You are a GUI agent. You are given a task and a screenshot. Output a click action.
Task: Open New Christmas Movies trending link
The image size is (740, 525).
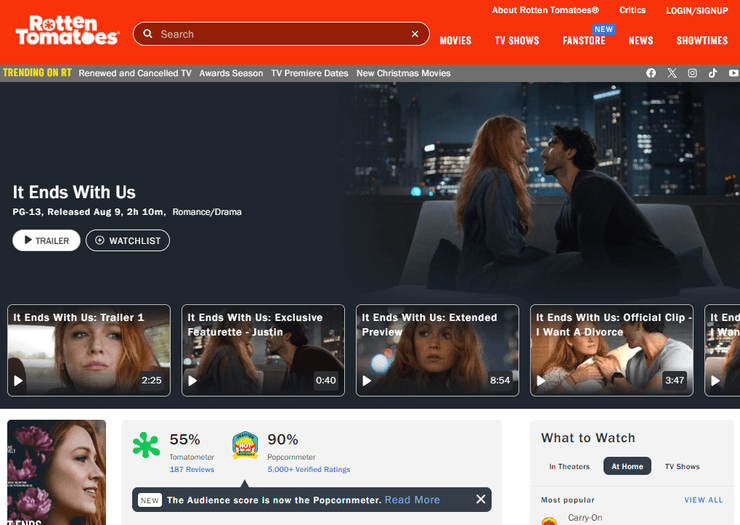tap(404, 73)
